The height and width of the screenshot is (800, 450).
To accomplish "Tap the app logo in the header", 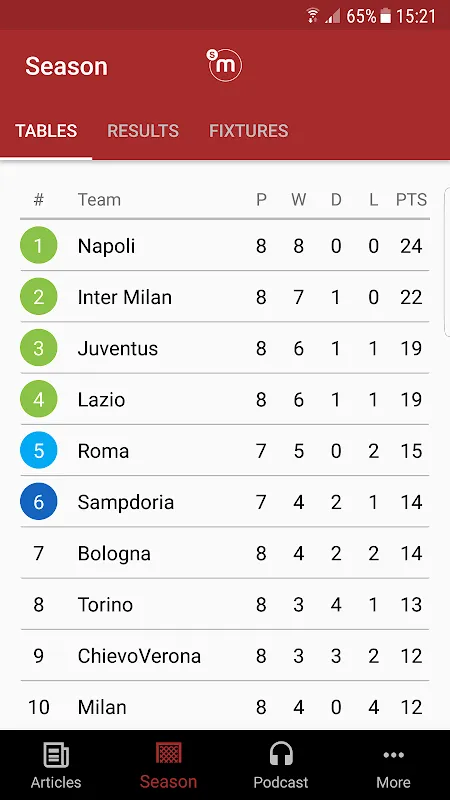I will click(224, 65).
